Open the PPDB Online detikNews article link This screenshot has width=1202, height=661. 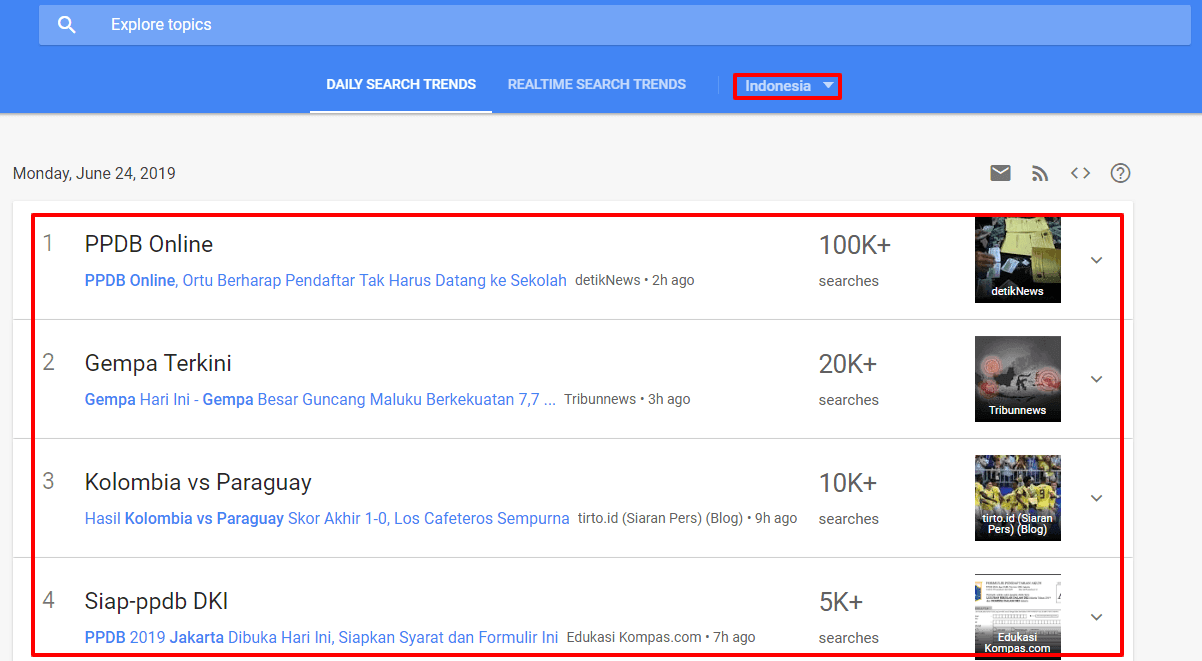[x=325, y=280]
